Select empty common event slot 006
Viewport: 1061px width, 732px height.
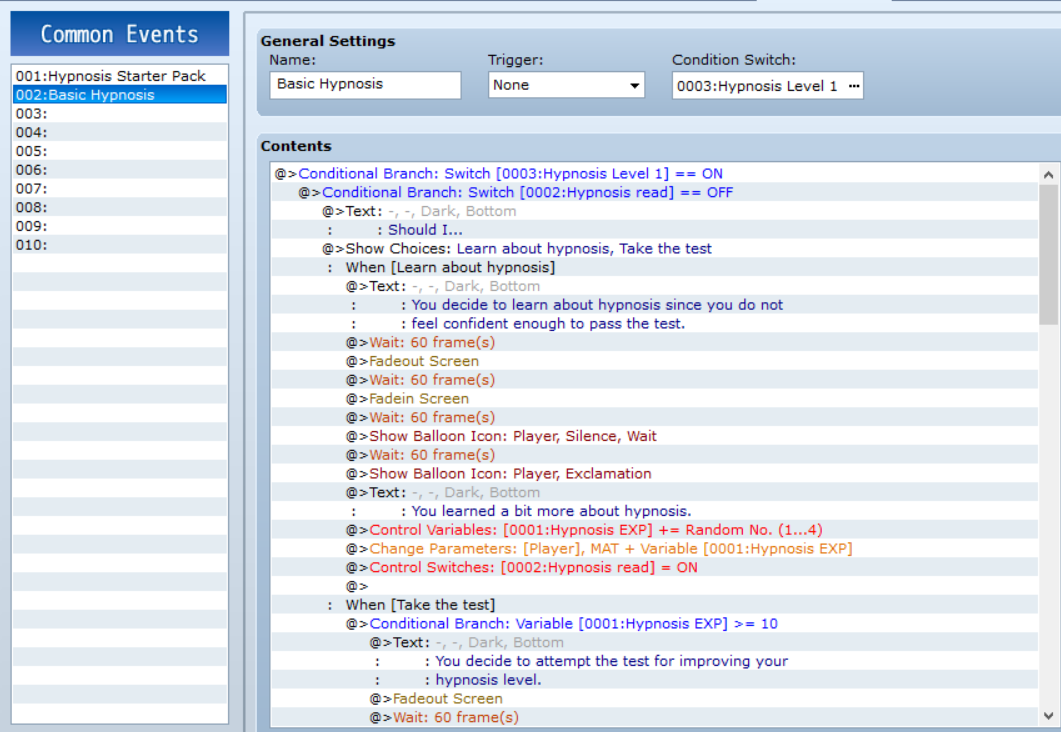click(x=120, y=170)
